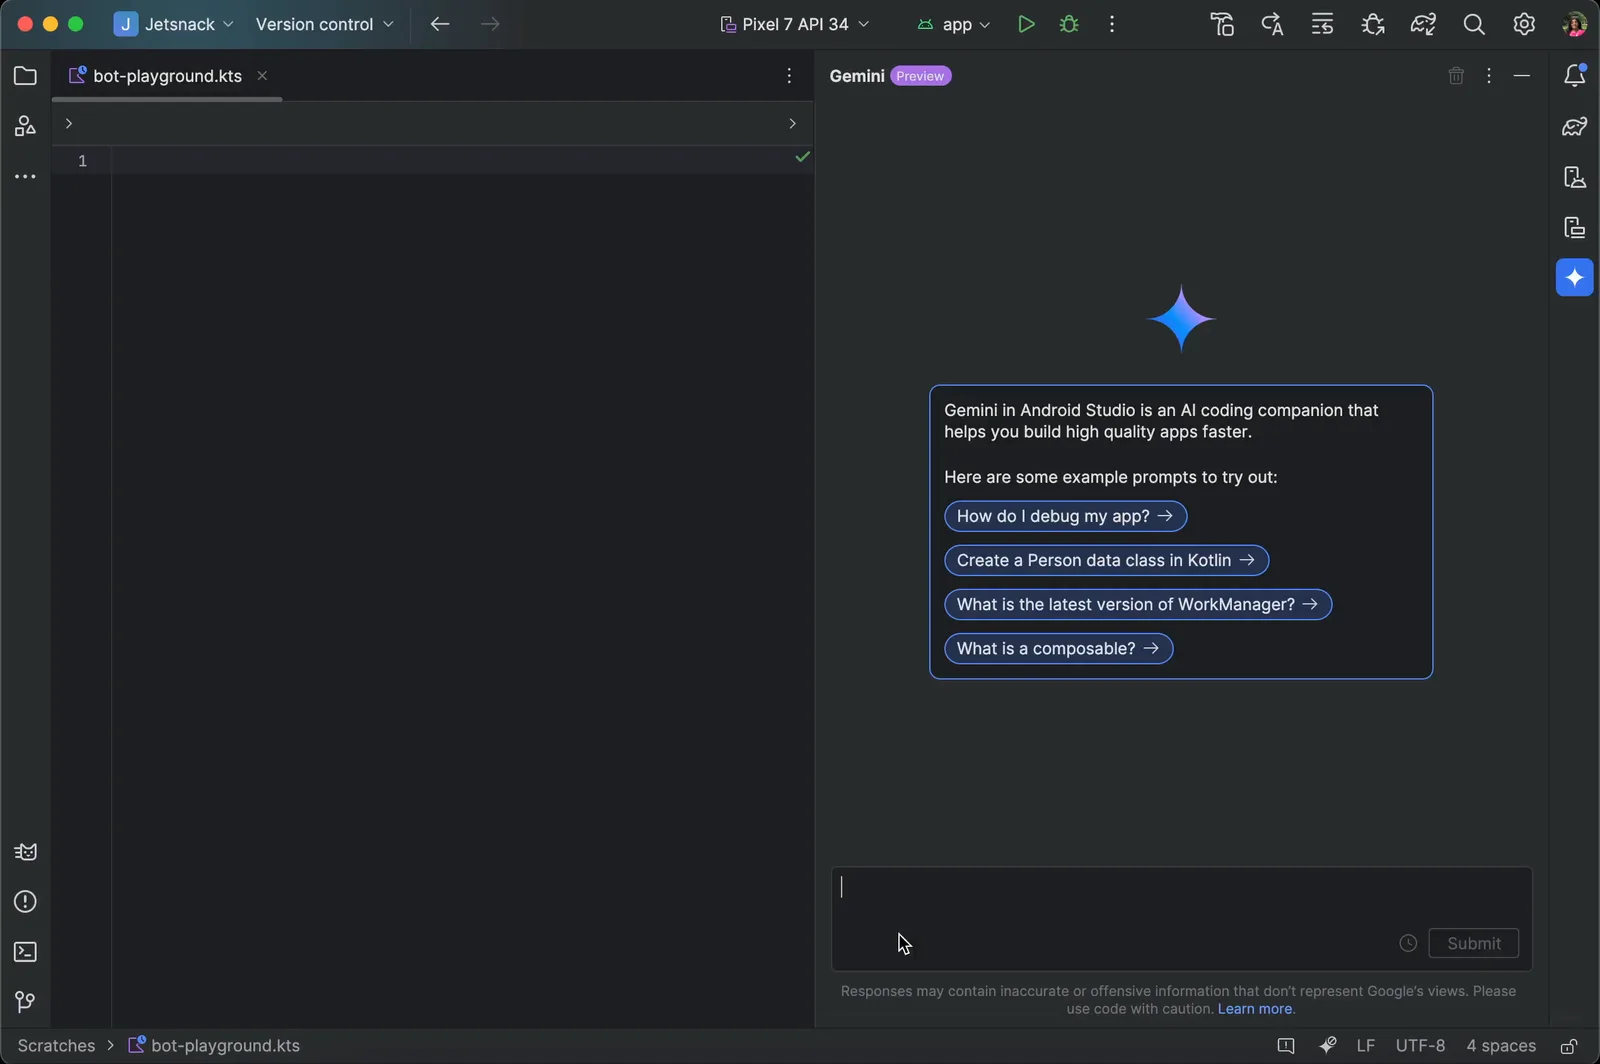Click Scratches in the breadcrumb bar
Image resolution: width=1600 pixels, height=1064 pixels.
pos(56,1046)
